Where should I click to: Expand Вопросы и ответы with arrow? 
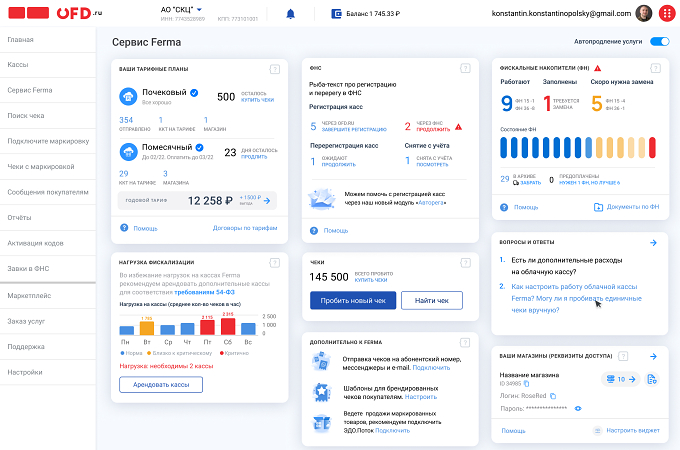653,243
